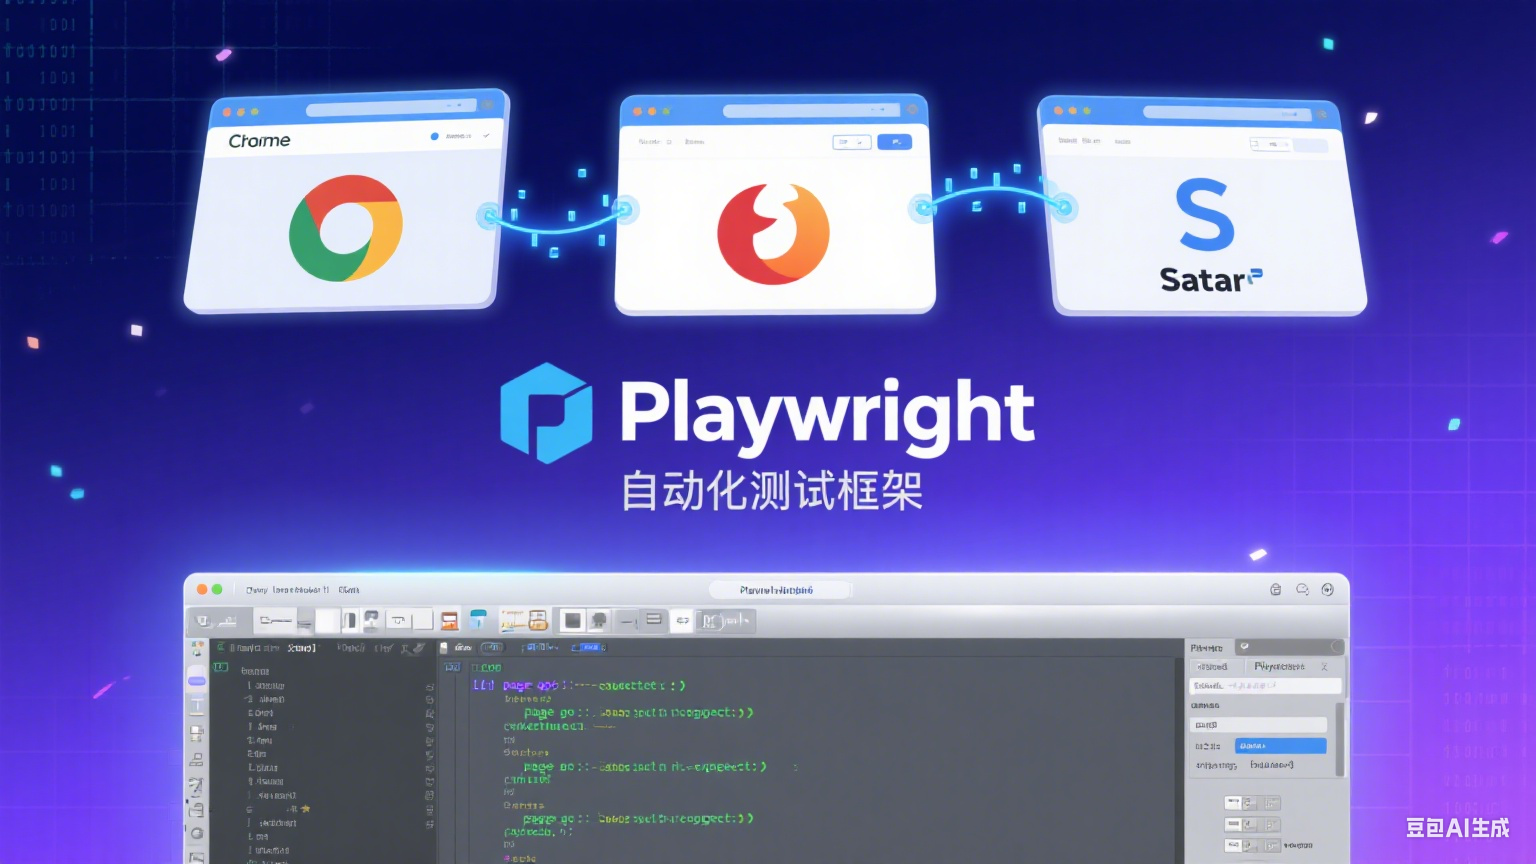This screenshot has width=1536, height=864.
Task: Click the orange window icon in the editor toolbar
Action: [450, 621]
